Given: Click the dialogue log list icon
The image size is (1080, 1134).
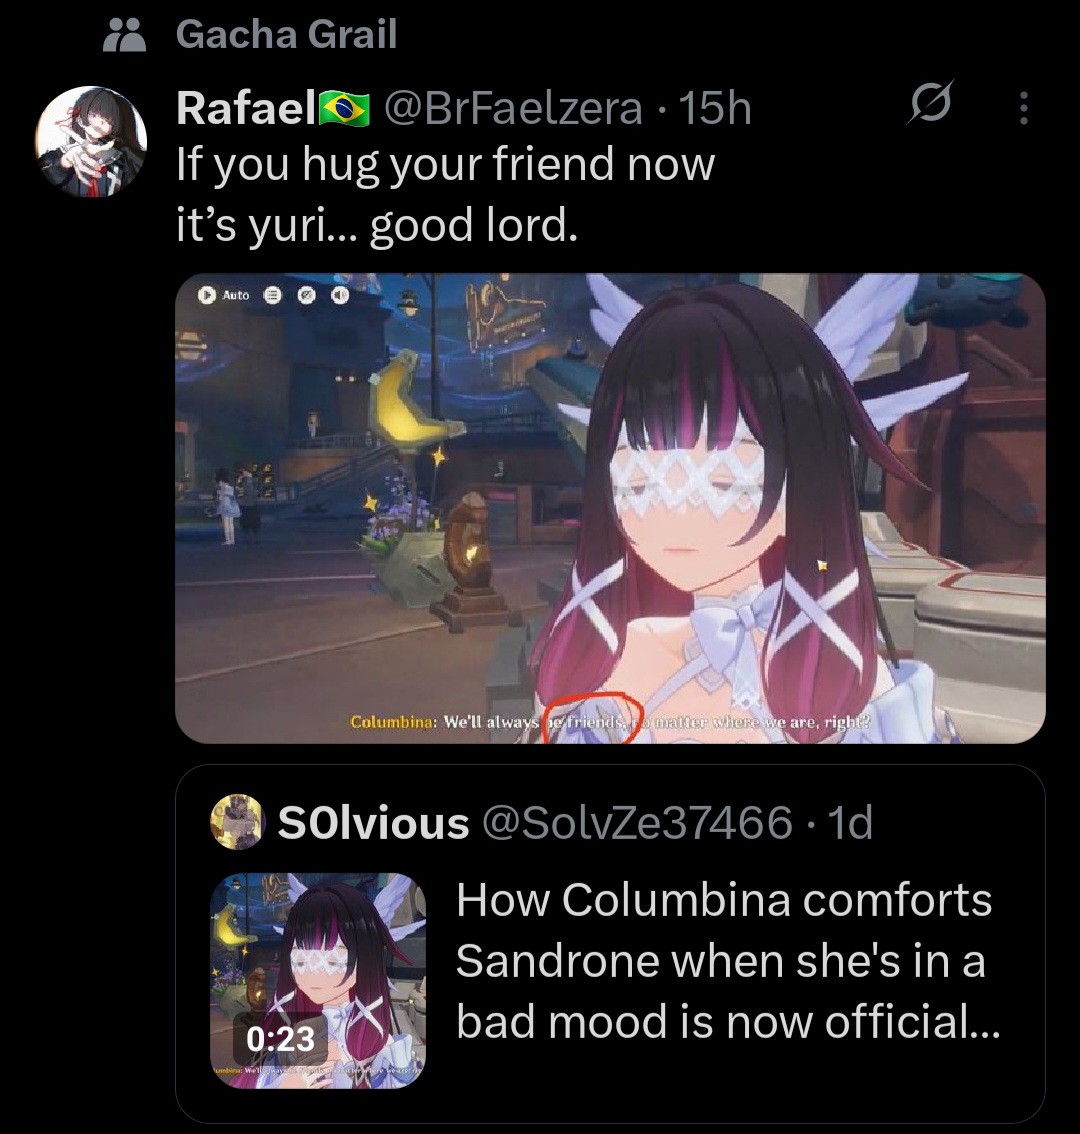Looking at the screenshot, I should [x=272, y=295].
